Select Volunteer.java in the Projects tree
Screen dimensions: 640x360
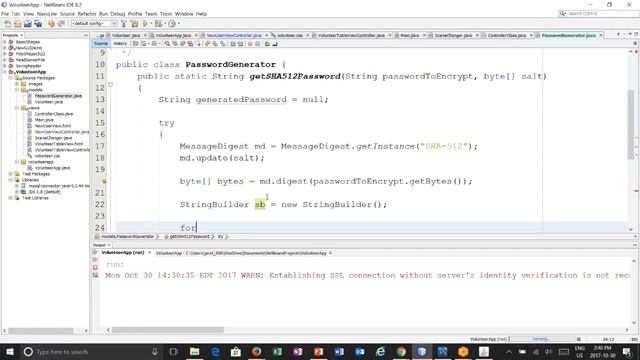tap(49, 102)
